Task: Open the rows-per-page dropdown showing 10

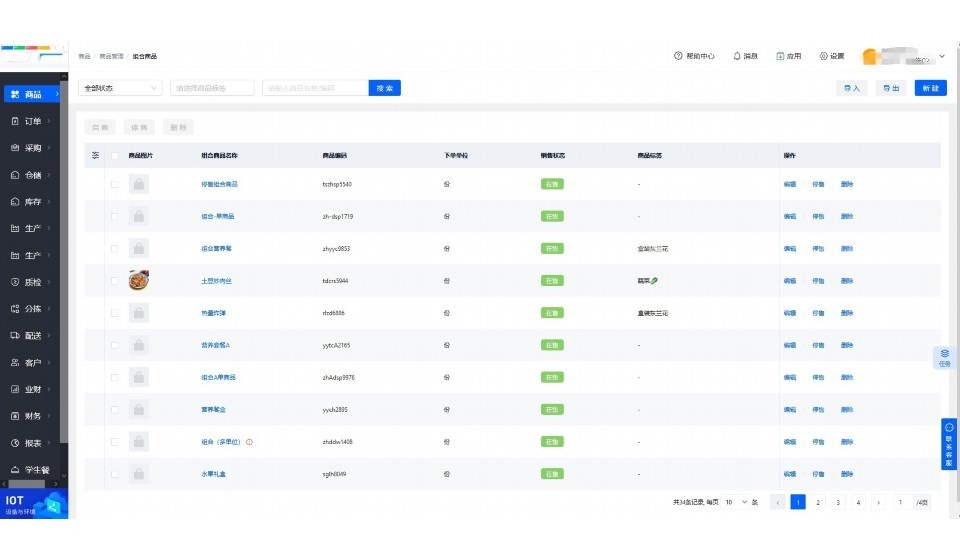Action: (736, 502)
